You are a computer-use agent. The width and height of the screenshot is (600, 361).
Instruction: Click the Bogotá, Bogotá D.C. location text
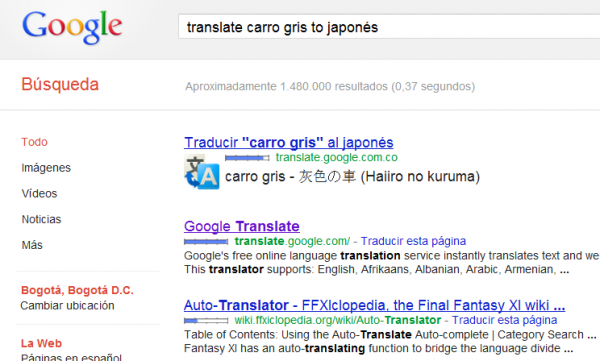pos(77,290)
